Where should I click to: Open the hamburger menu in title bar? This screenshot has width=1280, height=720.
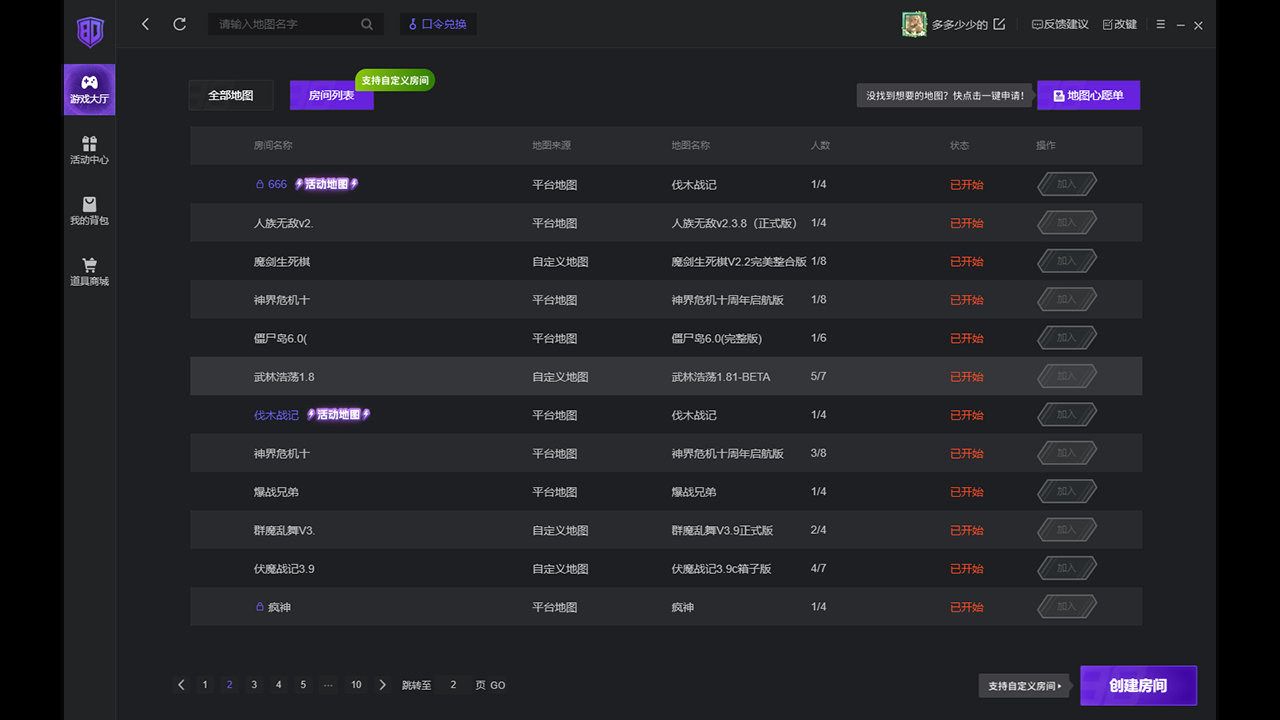tap(1160, 24)
